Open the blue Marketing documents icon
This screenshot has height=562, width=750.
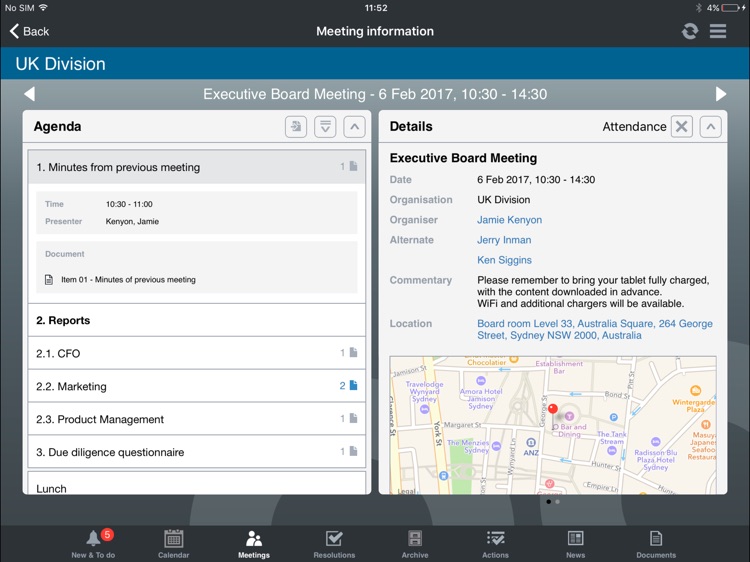353,385
